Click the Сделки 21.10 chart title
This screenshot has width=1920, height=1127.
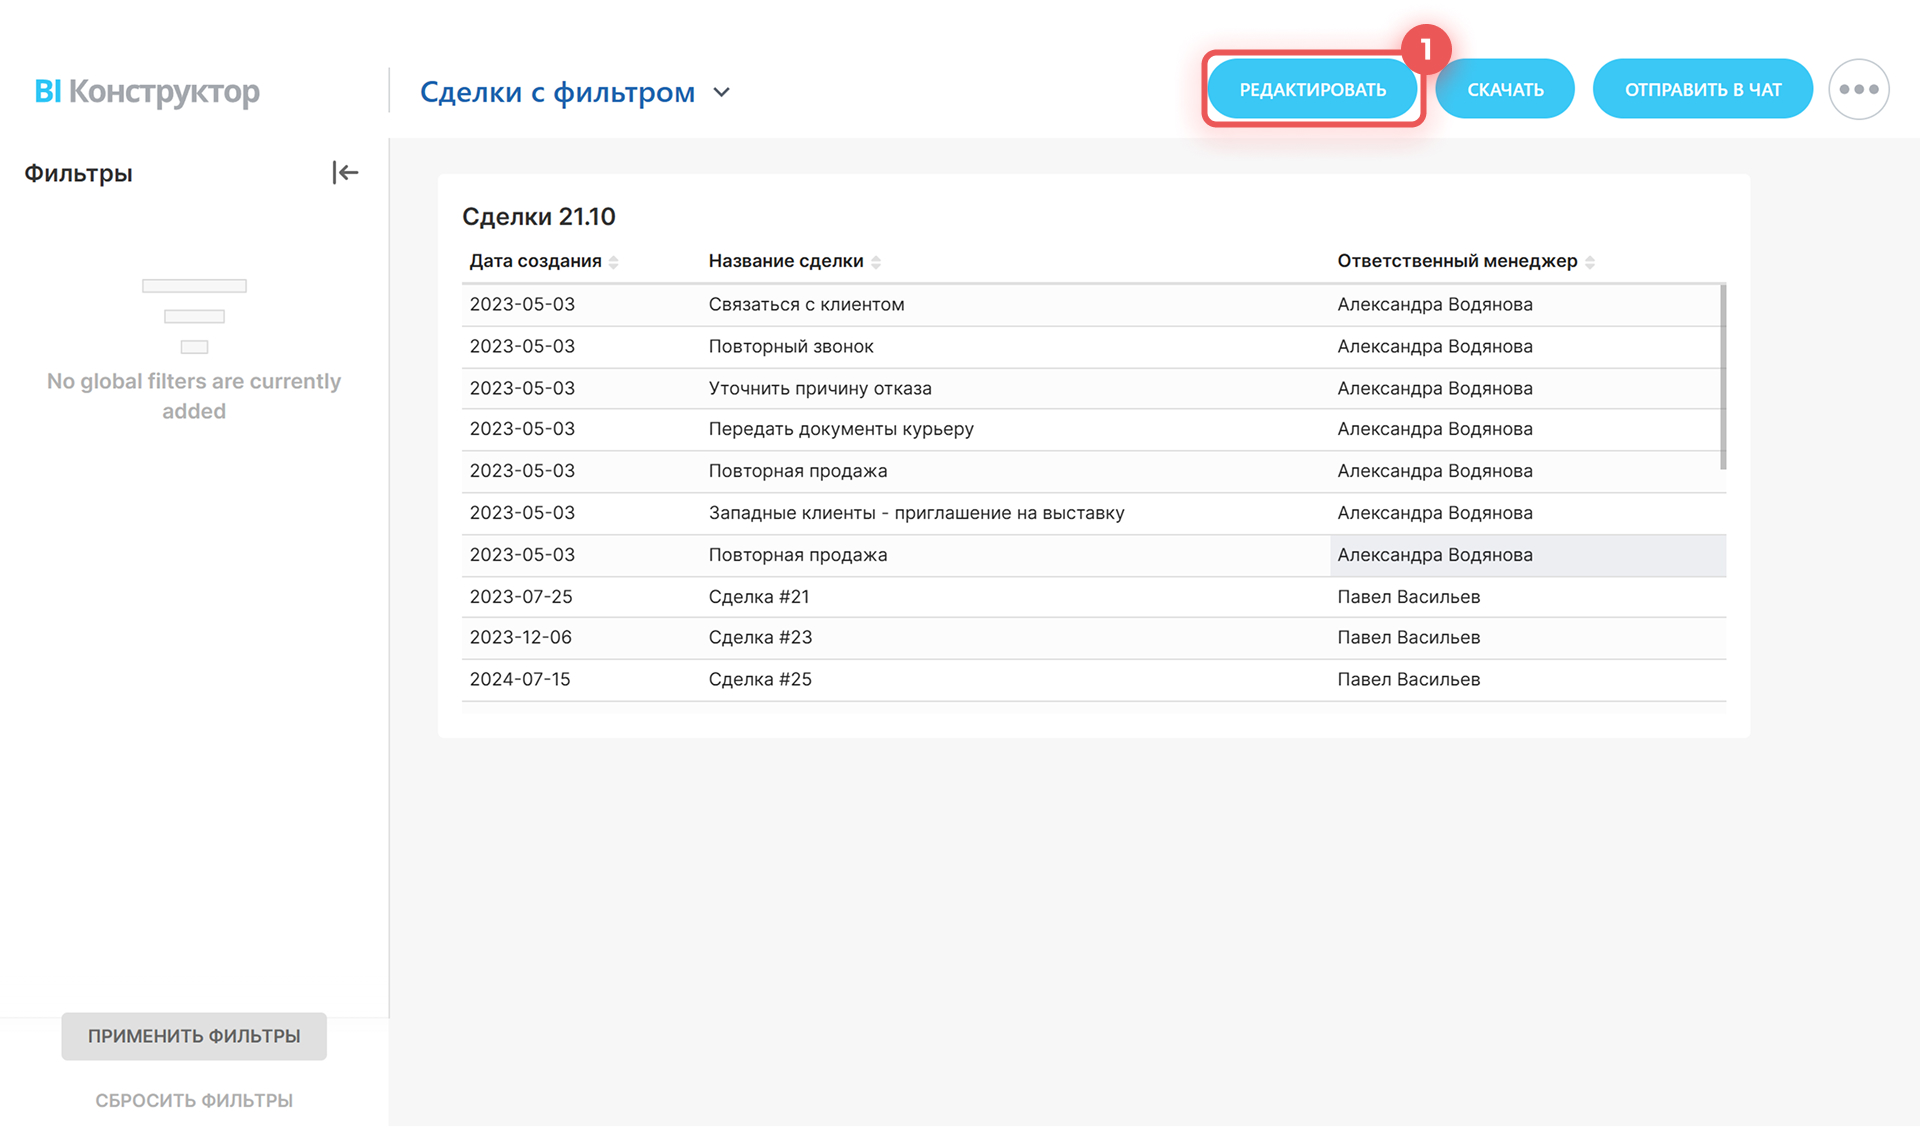point(539,217)
